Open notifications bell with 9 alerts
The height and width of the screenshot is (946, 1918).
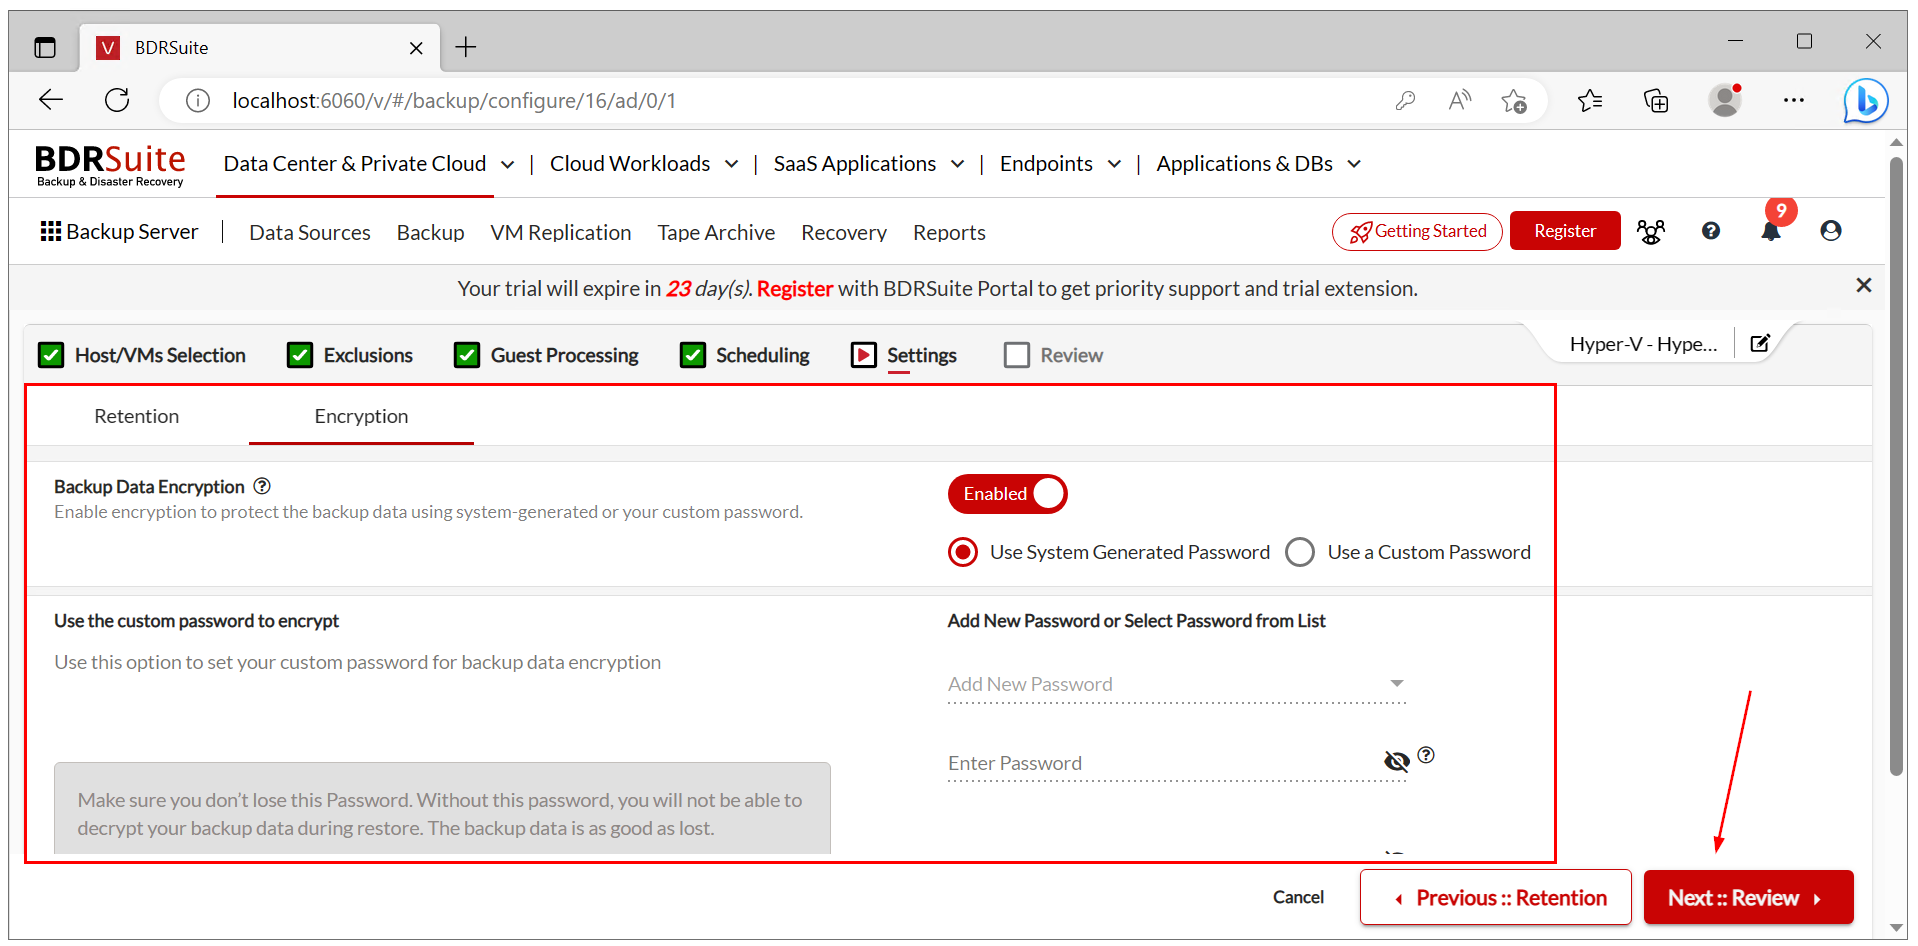[1771, 231]
